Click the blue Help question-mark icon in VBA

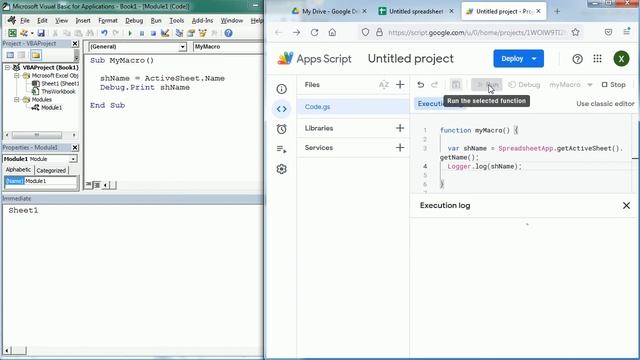(229, 33)
